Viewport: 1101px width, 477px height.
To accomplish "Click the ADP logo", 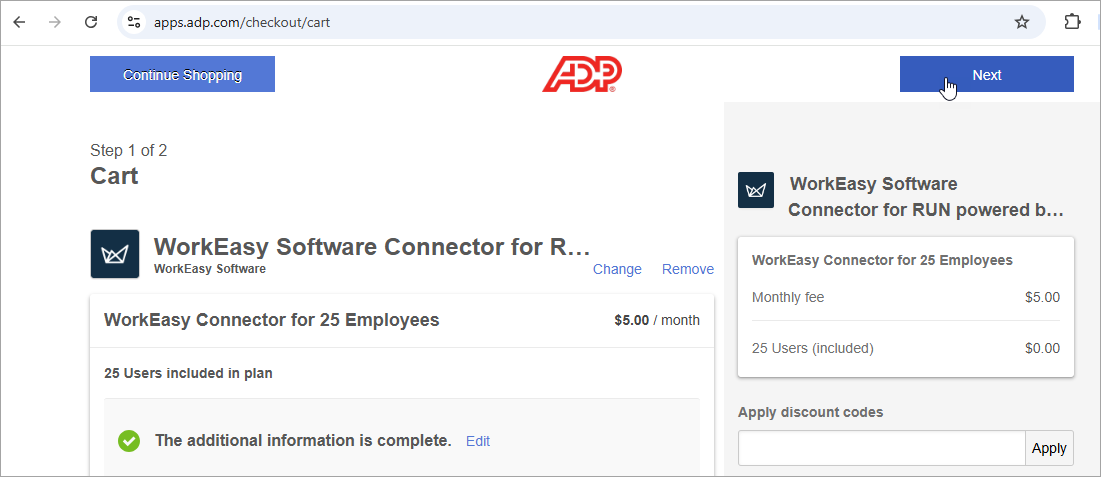I will (x=582, y=74).
